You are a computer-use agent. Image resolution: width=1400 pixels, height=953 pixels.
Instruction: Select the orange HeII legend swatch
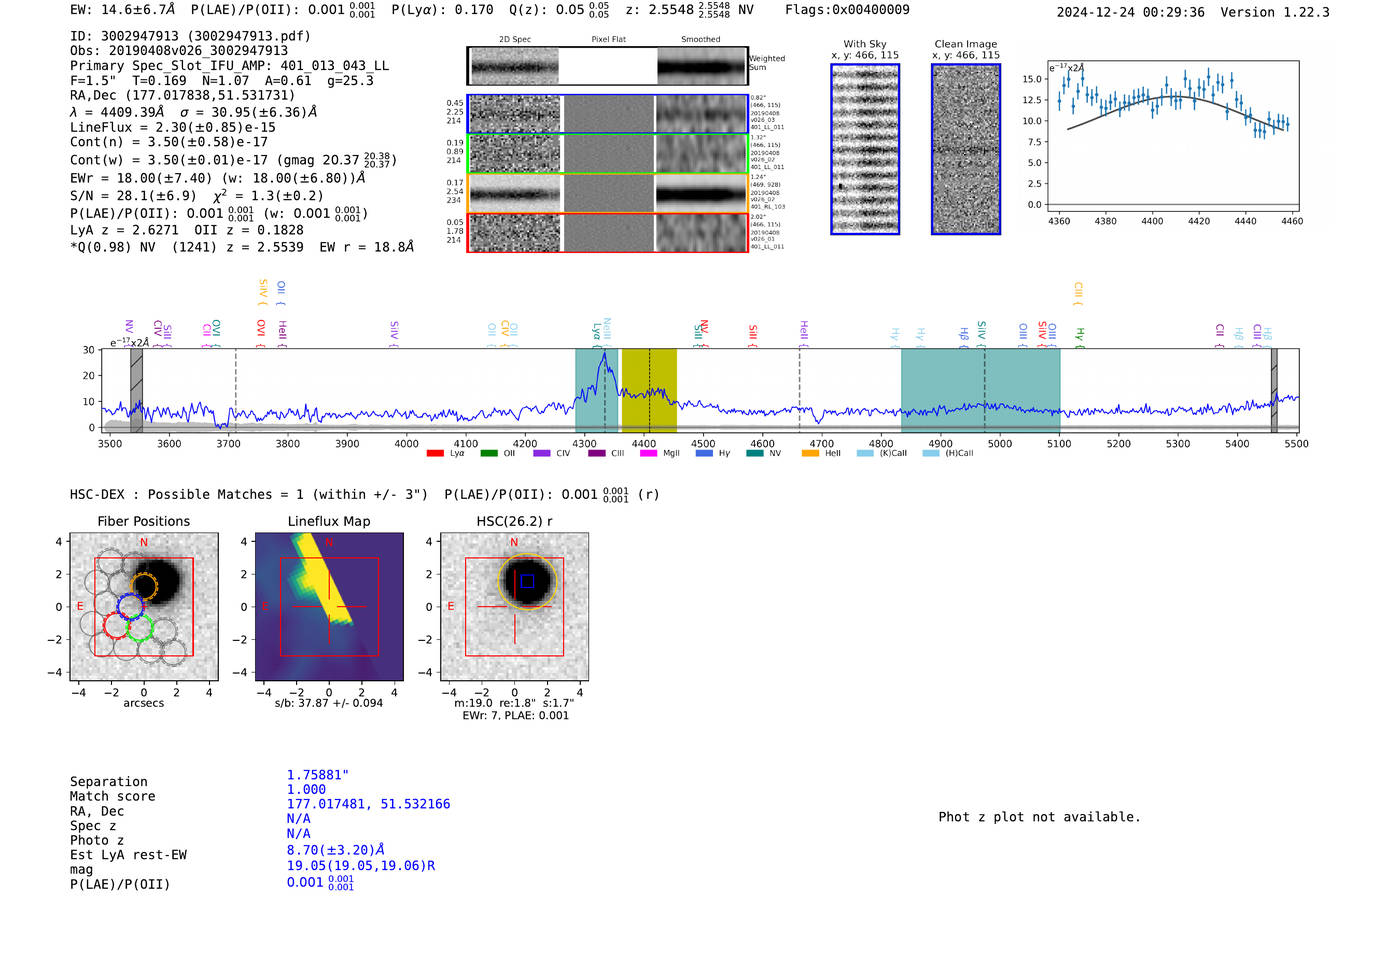(810, 453)
